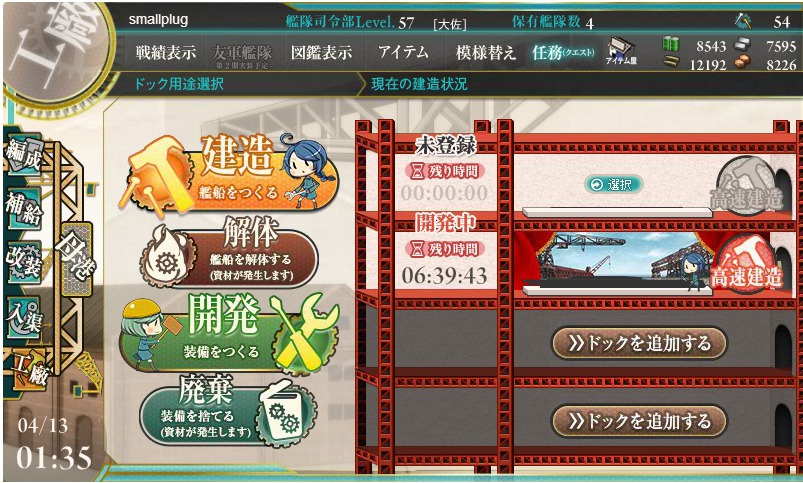This screenshot has width=803, height=483.
Task: Click the red 高速建造 instant build icon
Action: 748,266
